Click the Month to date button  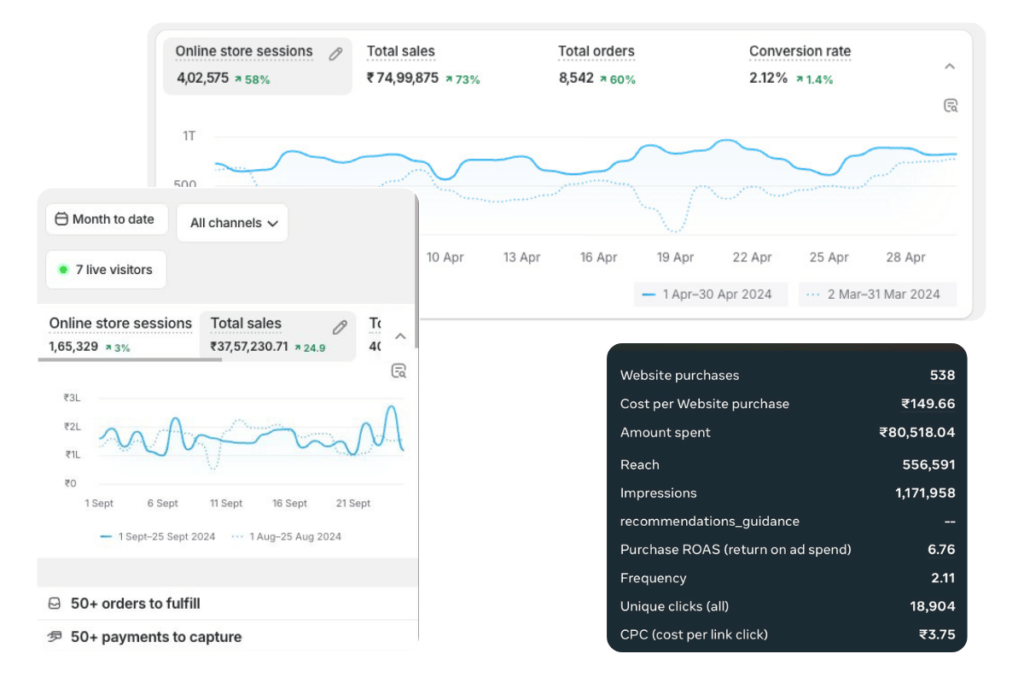tap(105, 219)
